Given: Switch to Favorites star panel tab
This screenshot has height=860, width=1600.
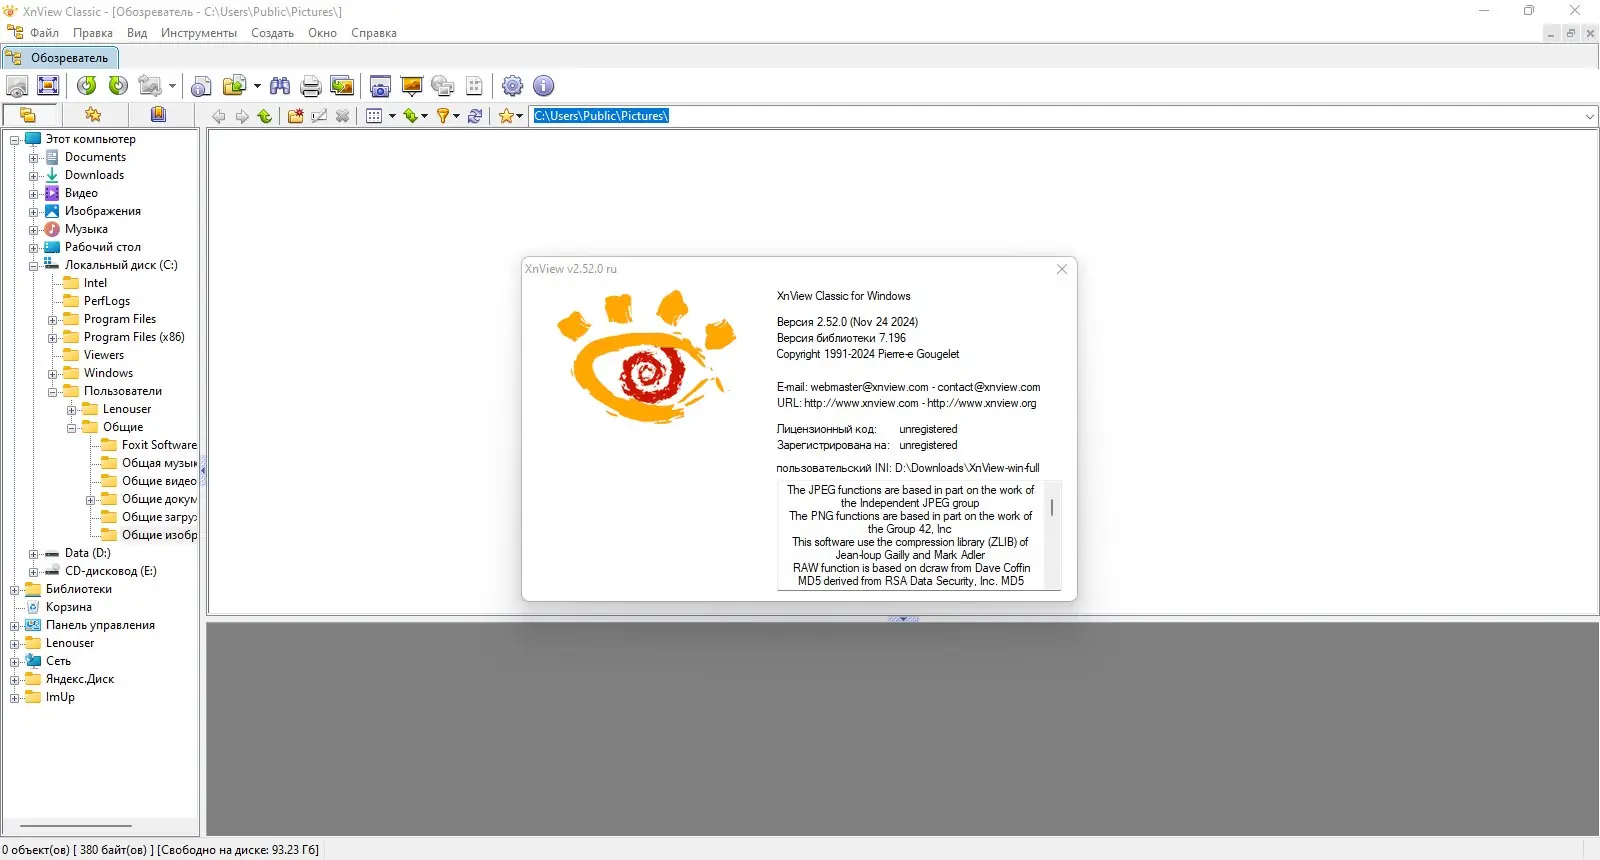Looking at the screenshot, I should click(93, 115).
